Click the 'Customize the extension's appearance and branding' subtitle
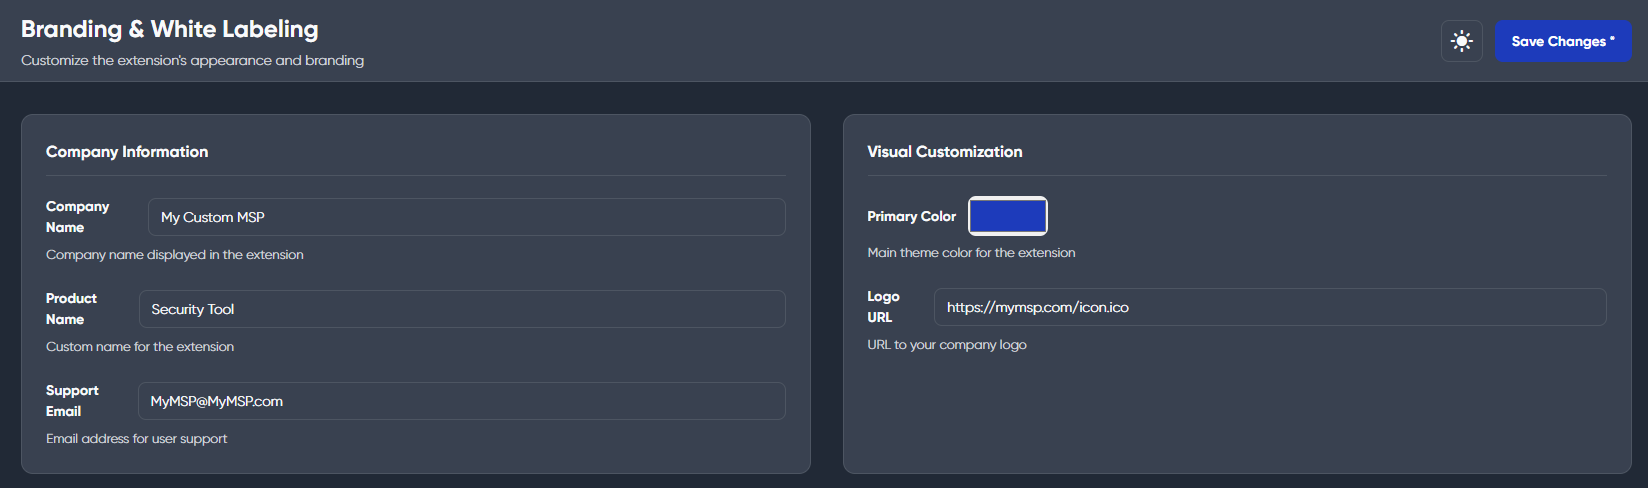The image size is (1648, 488). [x=192, y=61]
